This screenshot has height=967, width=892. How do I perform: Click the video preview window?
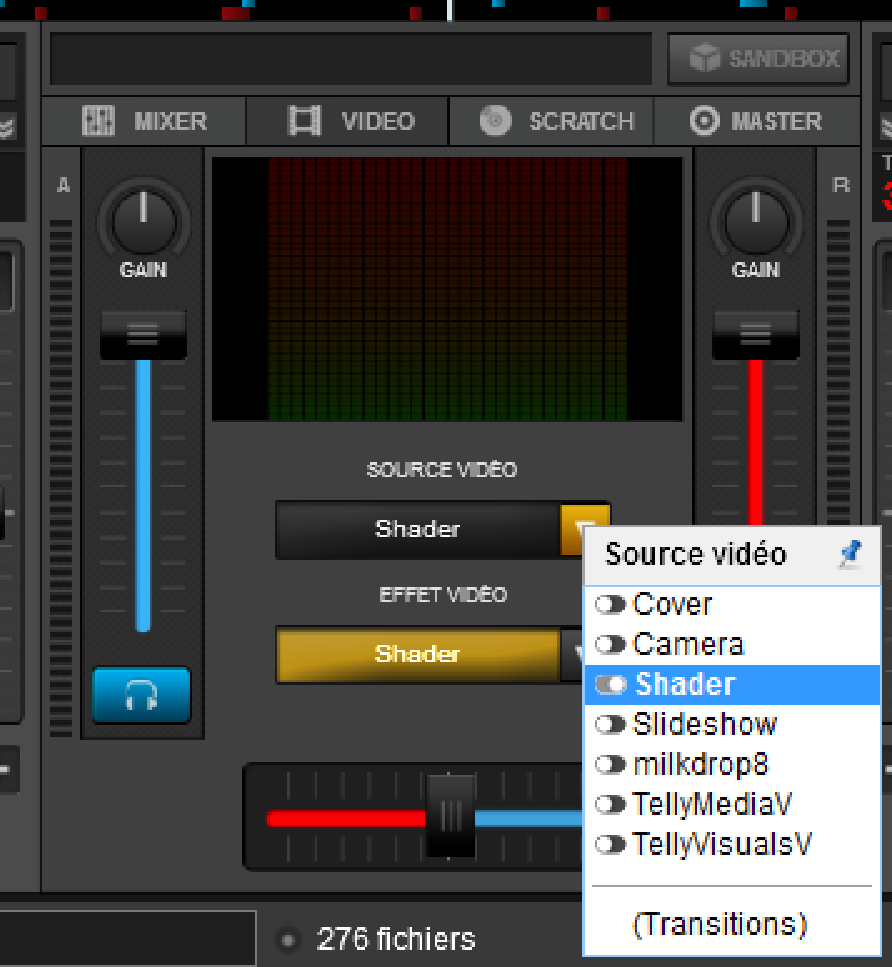(x=447, y=288)
